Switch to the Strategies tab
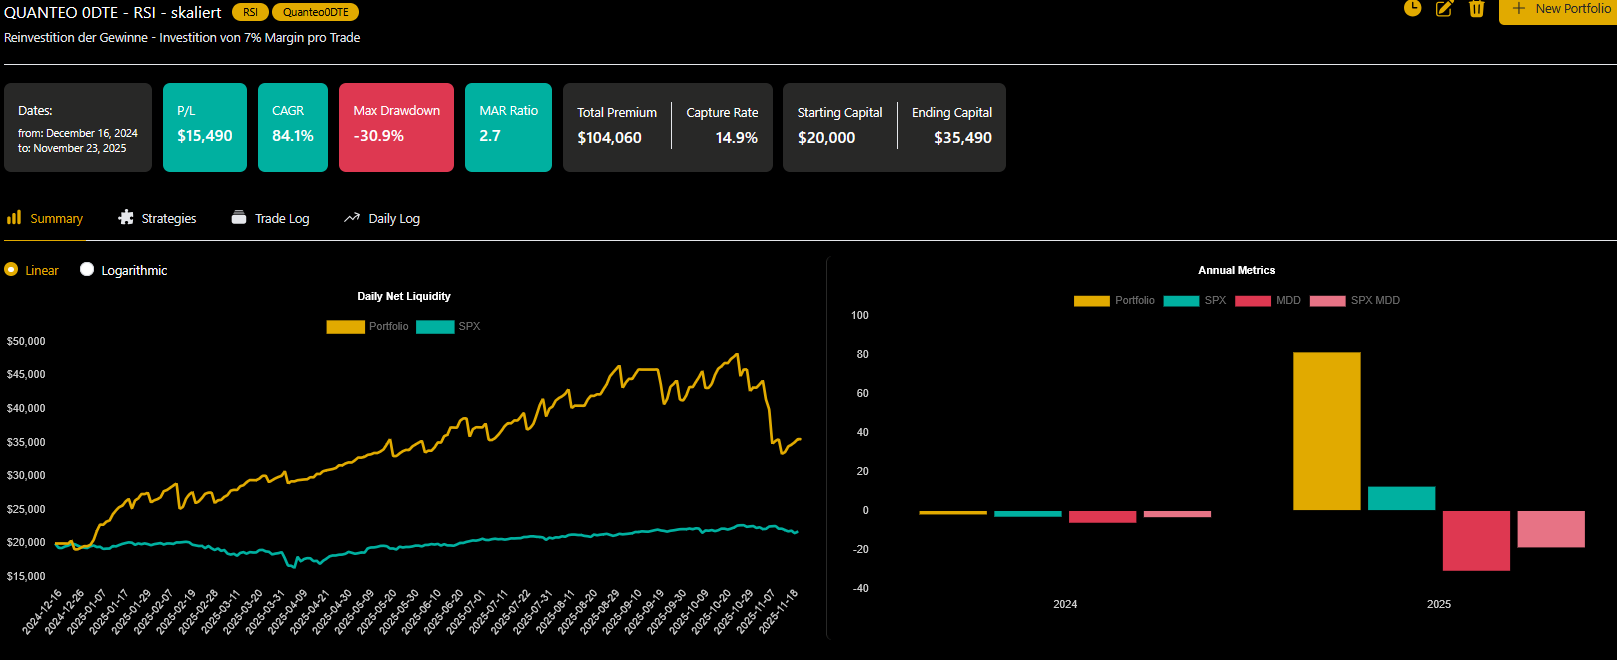Image resolution: width=1617 pixels, height=660 pixels. 168,219
